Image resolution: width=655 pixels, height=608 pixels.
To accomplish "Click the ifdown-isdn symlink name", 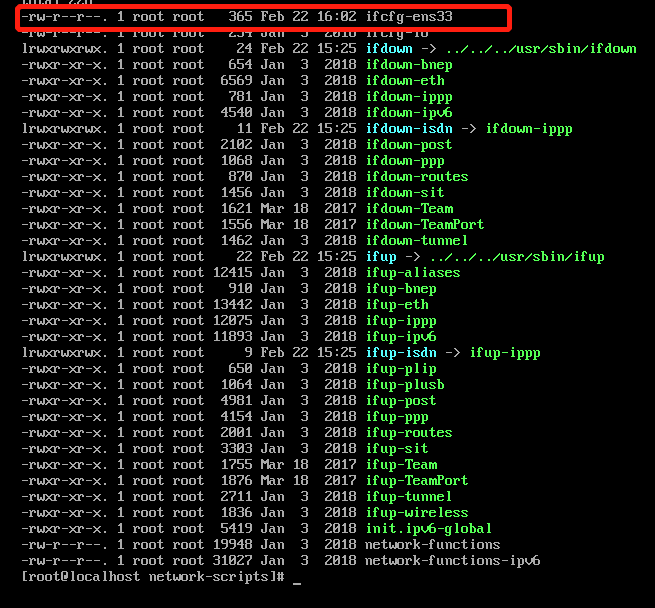I will pos(409,129).
